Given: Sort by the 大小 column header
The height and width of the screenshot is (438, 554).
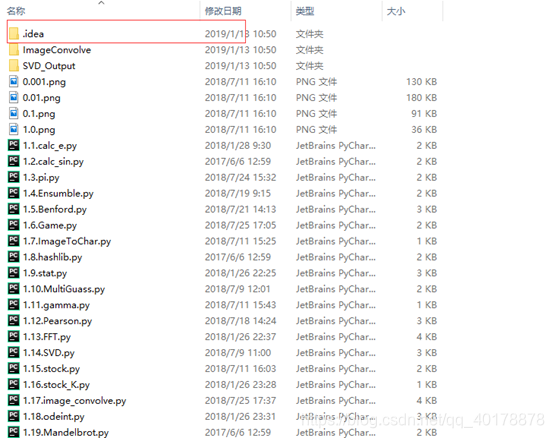Looking at the screenshot, I should tap(396, 11).
